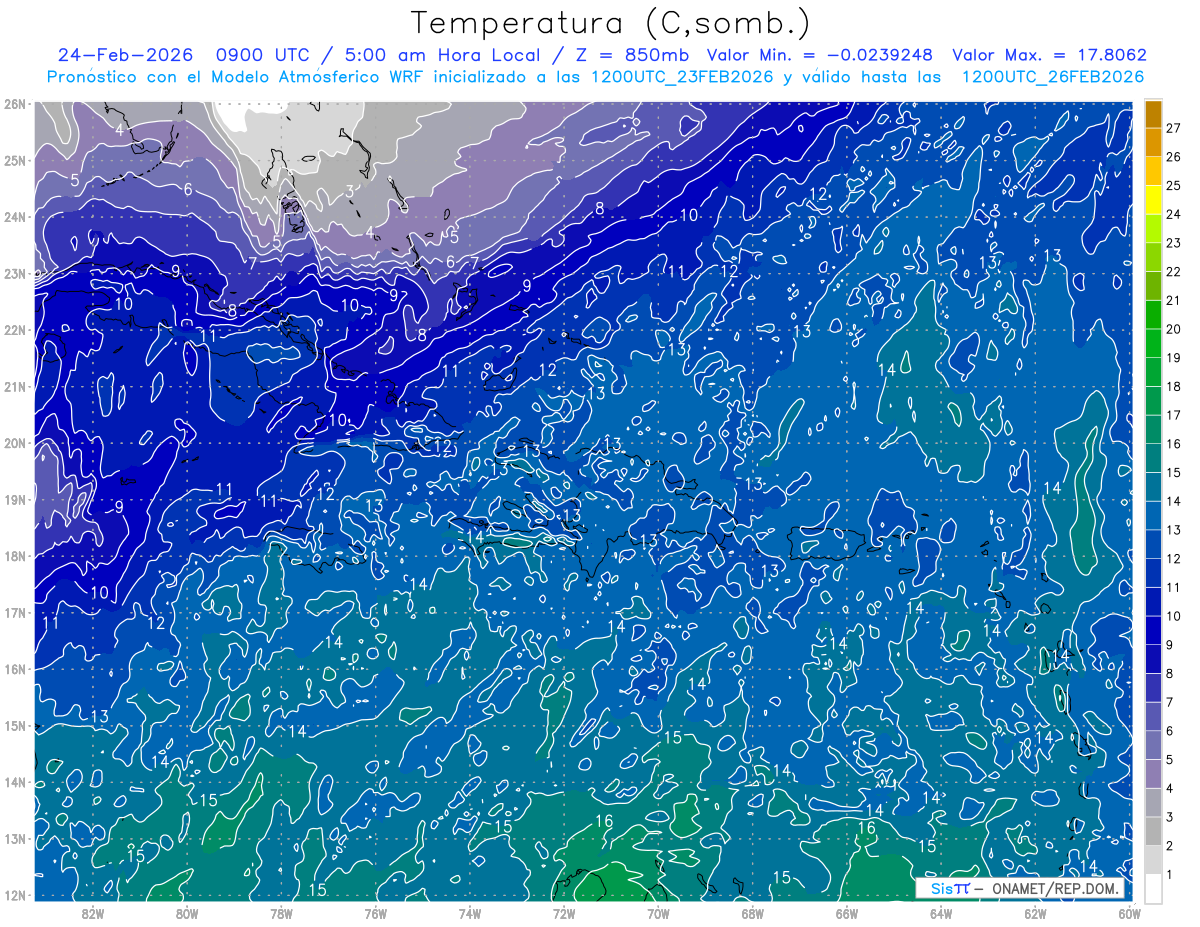1200x927 pixels.
Task: Click the '17N' latitude axis label
Action: coord(16,612)
